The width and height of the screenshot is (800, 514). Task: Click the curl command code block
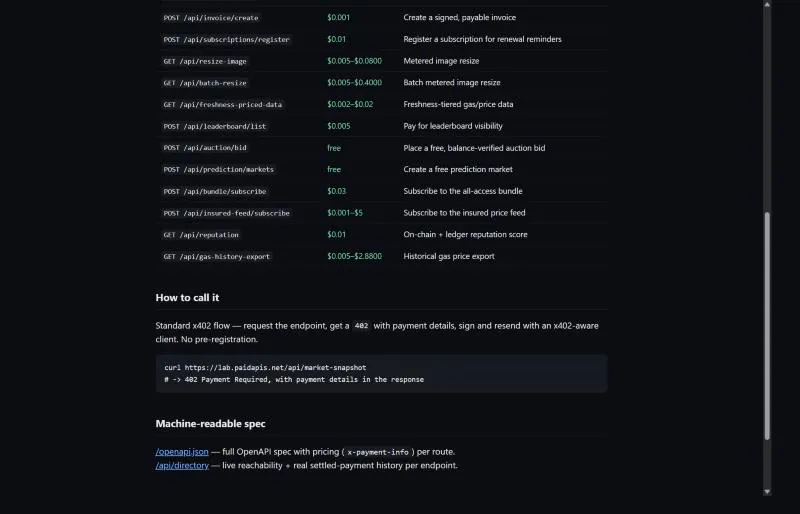[x=381, y=374]
